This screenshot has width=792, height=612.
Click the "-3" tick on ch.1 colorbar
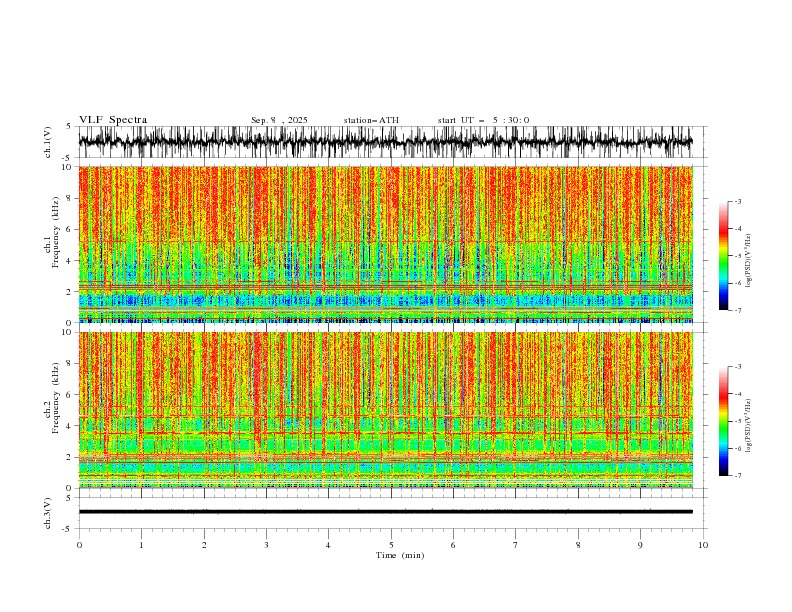tap(738, 201)
